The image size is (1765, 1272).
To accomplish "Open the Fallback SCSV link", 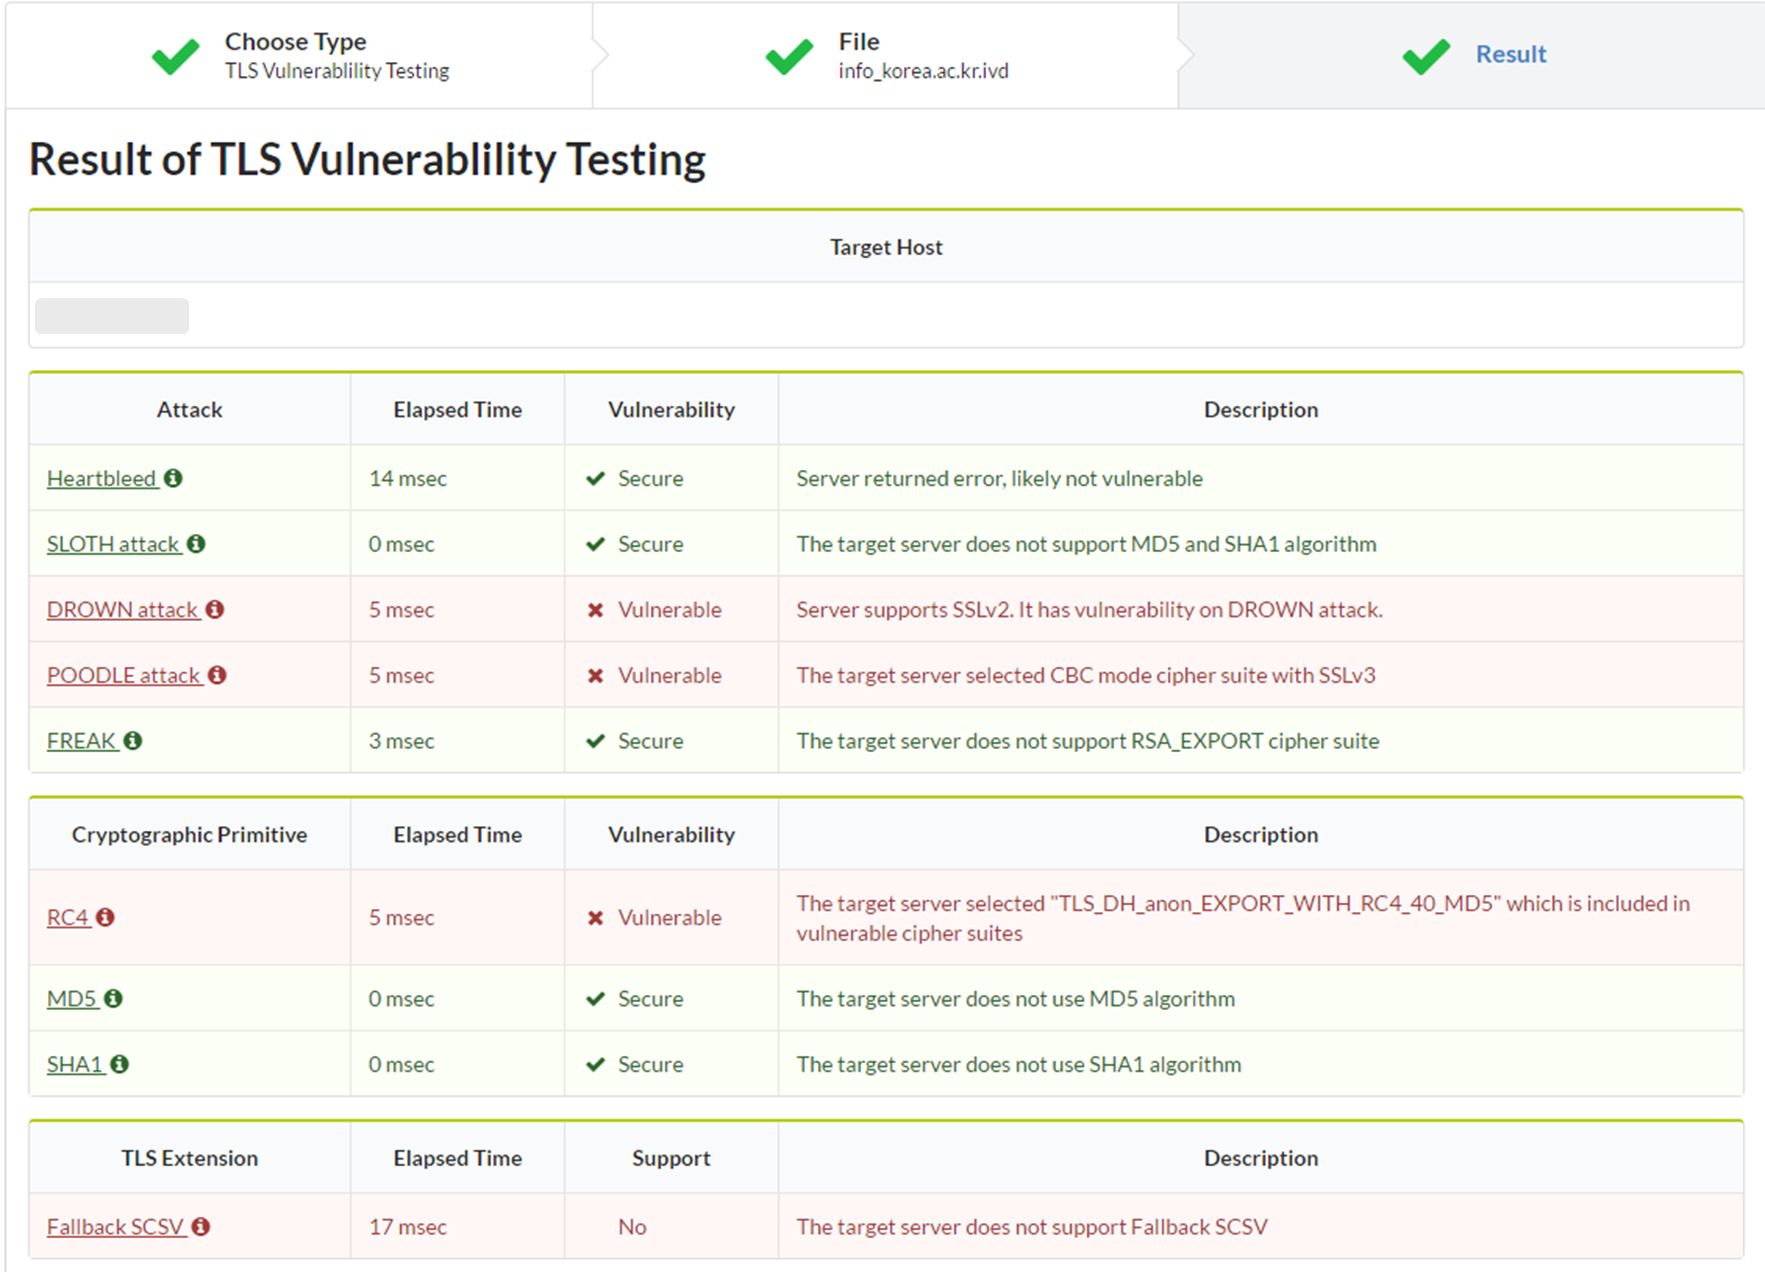I will (x=114, y=1227).
